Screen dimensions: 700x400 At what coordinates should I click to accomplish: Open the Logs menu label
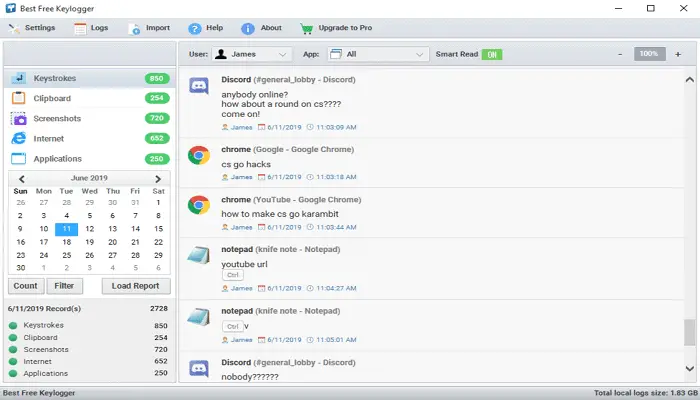coord(99,28)
